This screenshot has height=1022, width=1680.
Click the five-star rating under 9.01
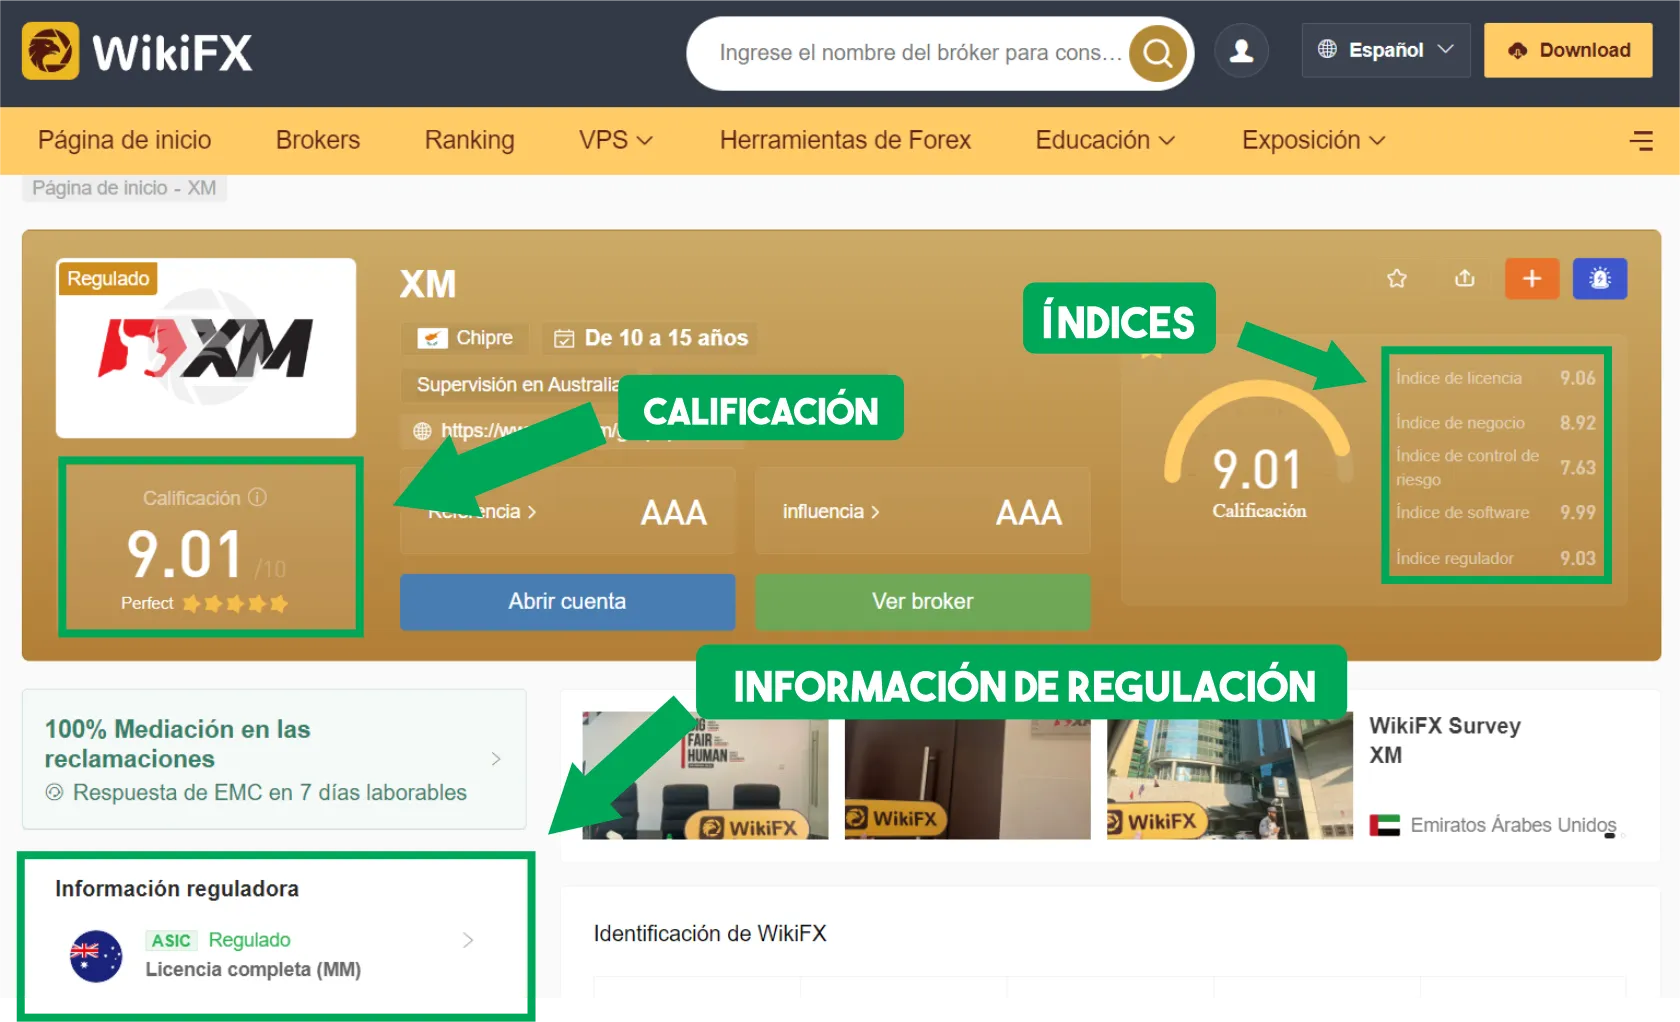[235, 603]
